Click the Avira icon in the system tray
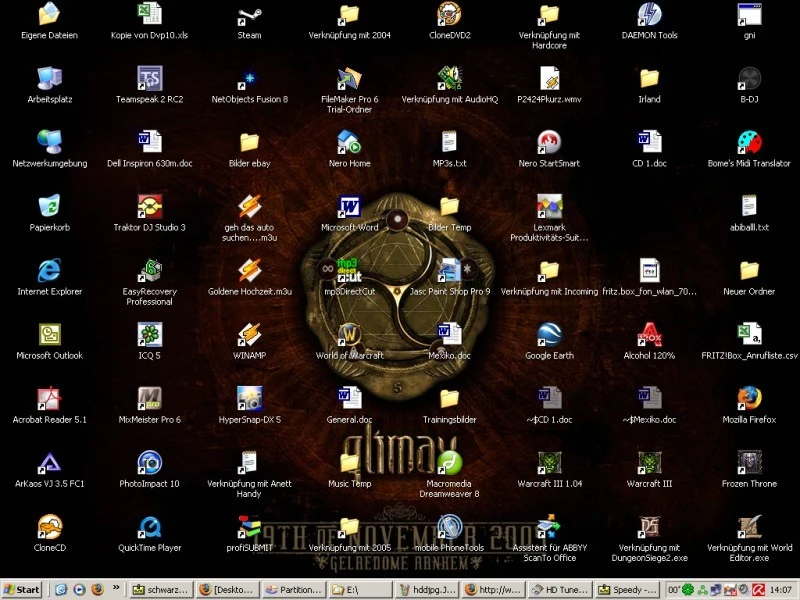 coord(758,589)
